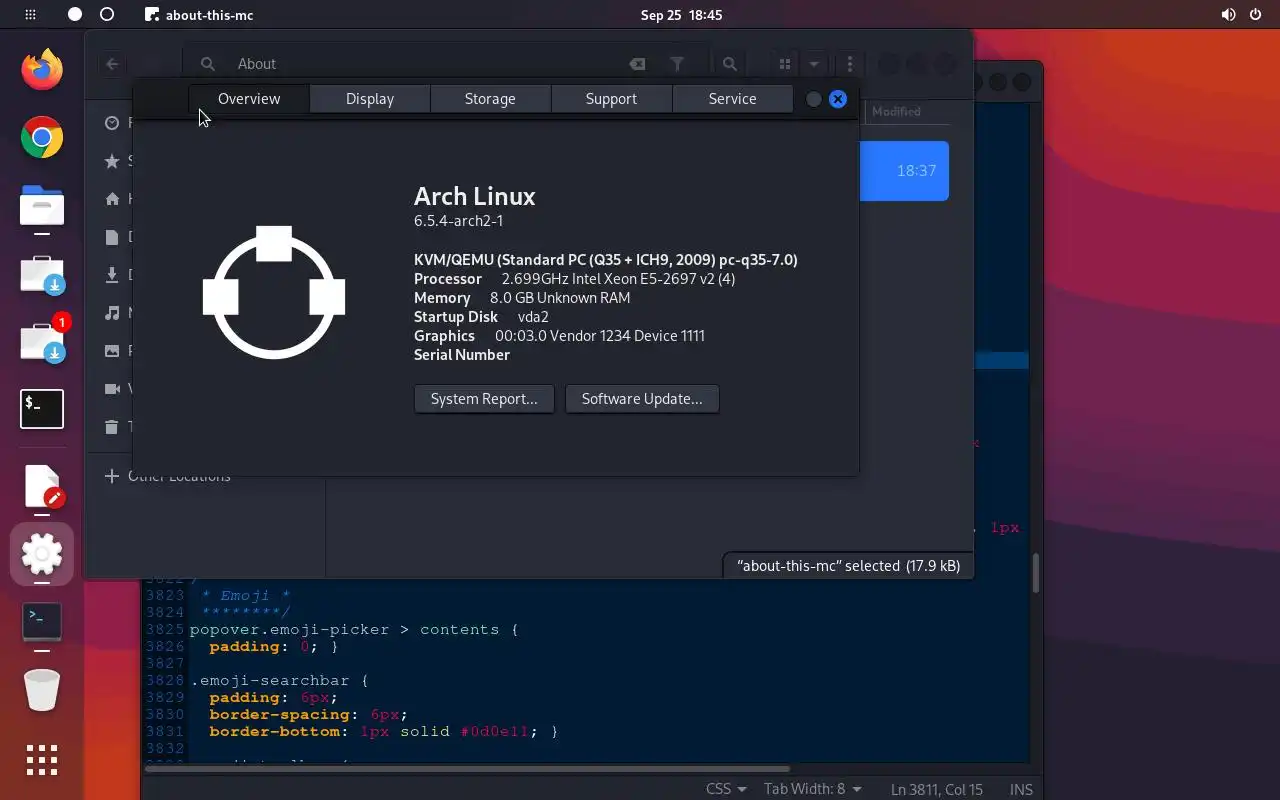Click the Serial Number label
This screenshot has height=800, width=1280.
[462, 355]
